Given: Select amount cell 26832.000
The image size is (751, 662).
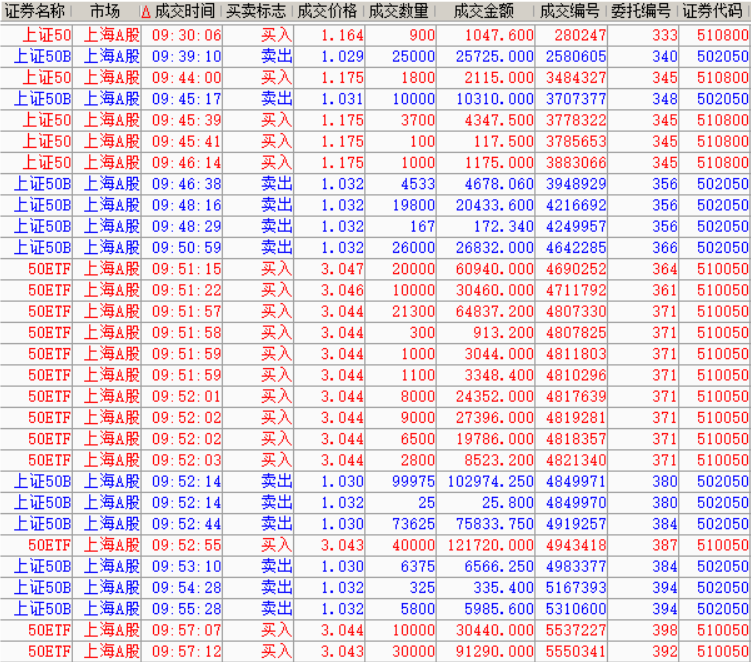Looking at the screenshot, I should click(x=494, y=248).
